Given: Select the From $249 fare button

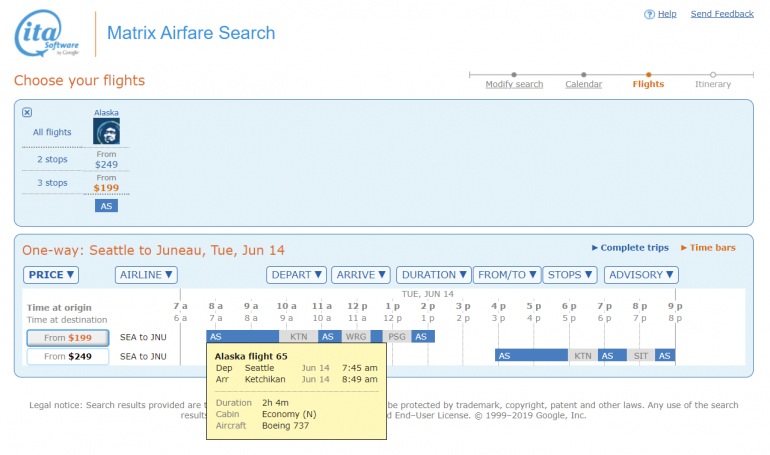Looking at the screenshot, I should (x=68, y=356).
